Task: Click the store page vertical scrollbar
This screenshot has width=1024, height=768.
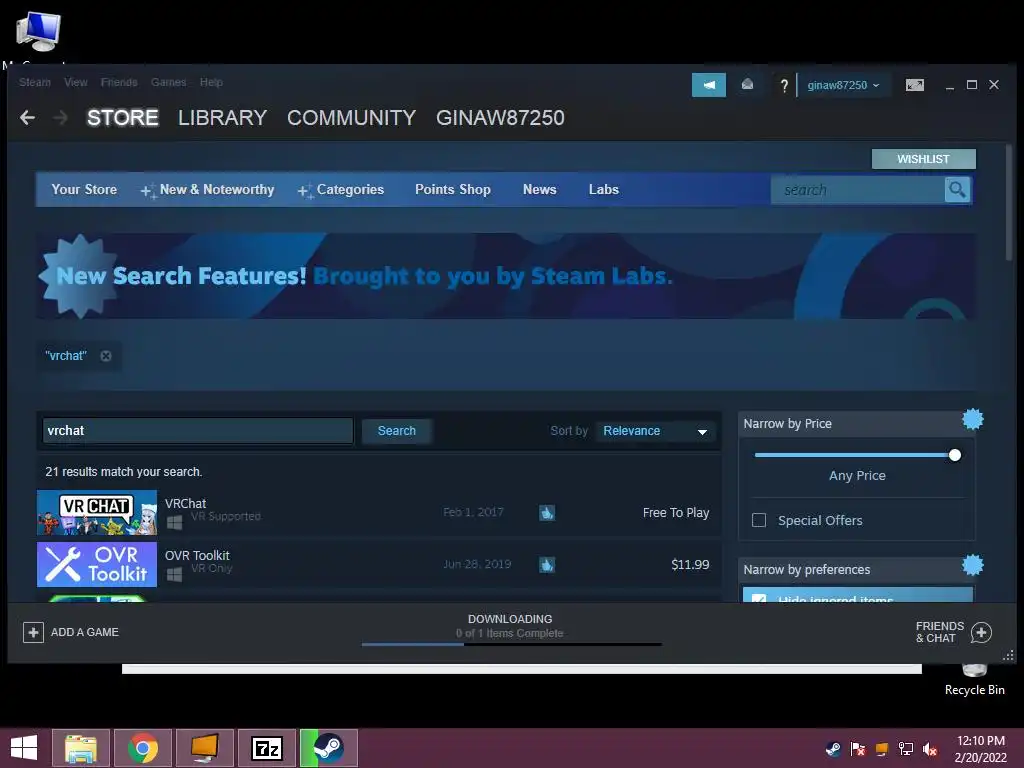Action: click(1009, 202)
